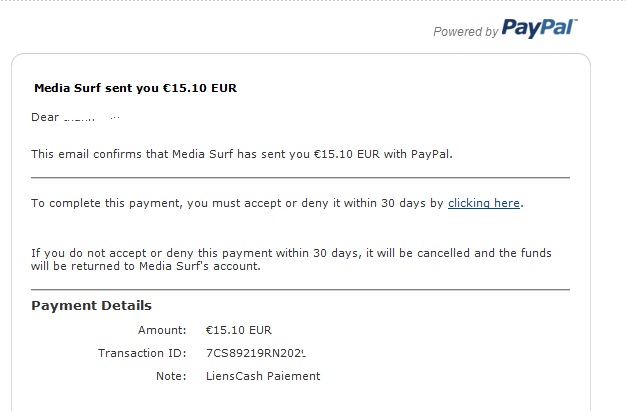Viewport: 626px width, 415px height.
Task: Click the "Transaction ID:" label
Action: click(x=142, y=353)
